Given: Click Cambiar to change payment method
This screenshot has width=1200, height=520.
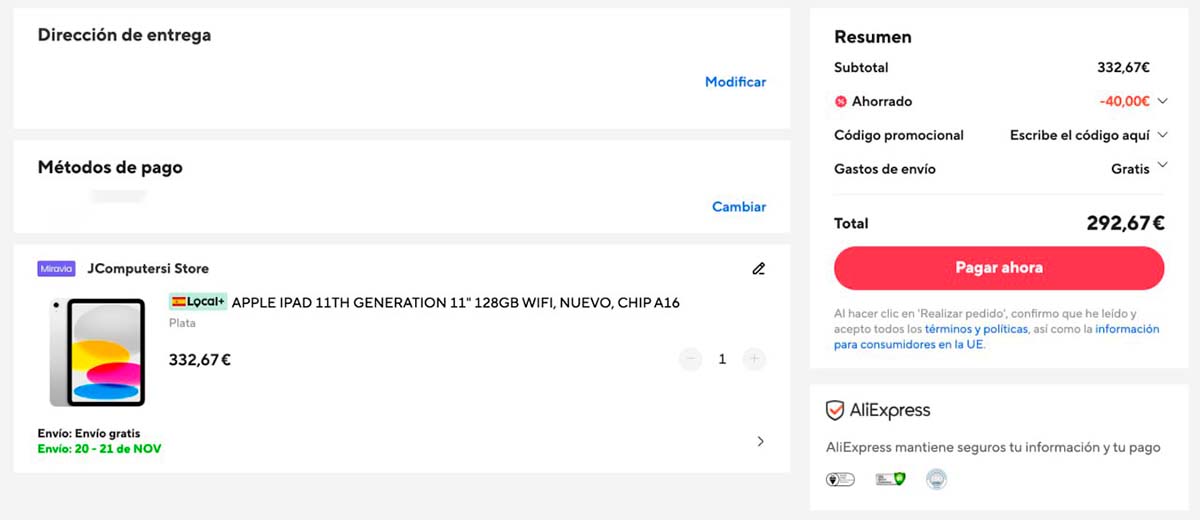Looking at the screenshot, I should pyautogui.click(x=738, y=207).
